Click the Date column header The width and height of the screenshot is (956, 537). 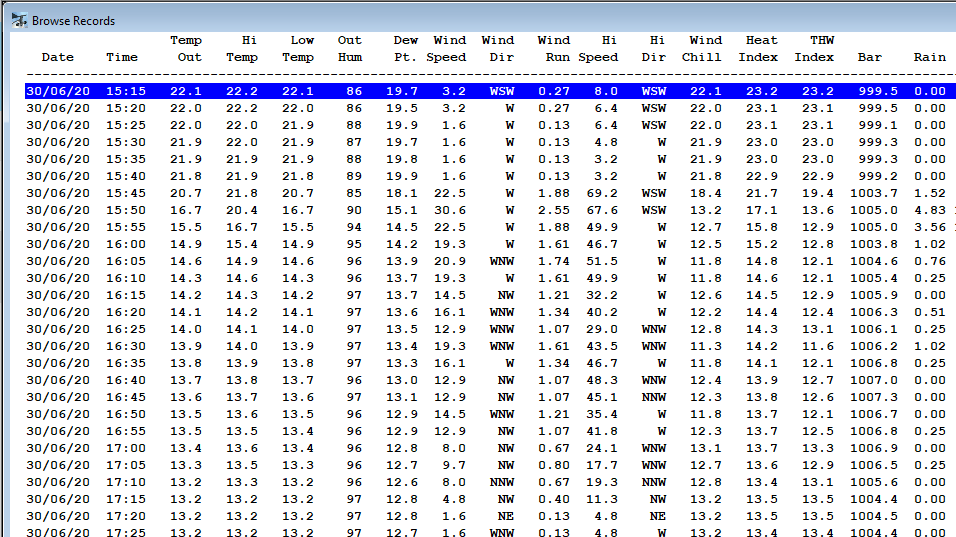tap(57, 57)
